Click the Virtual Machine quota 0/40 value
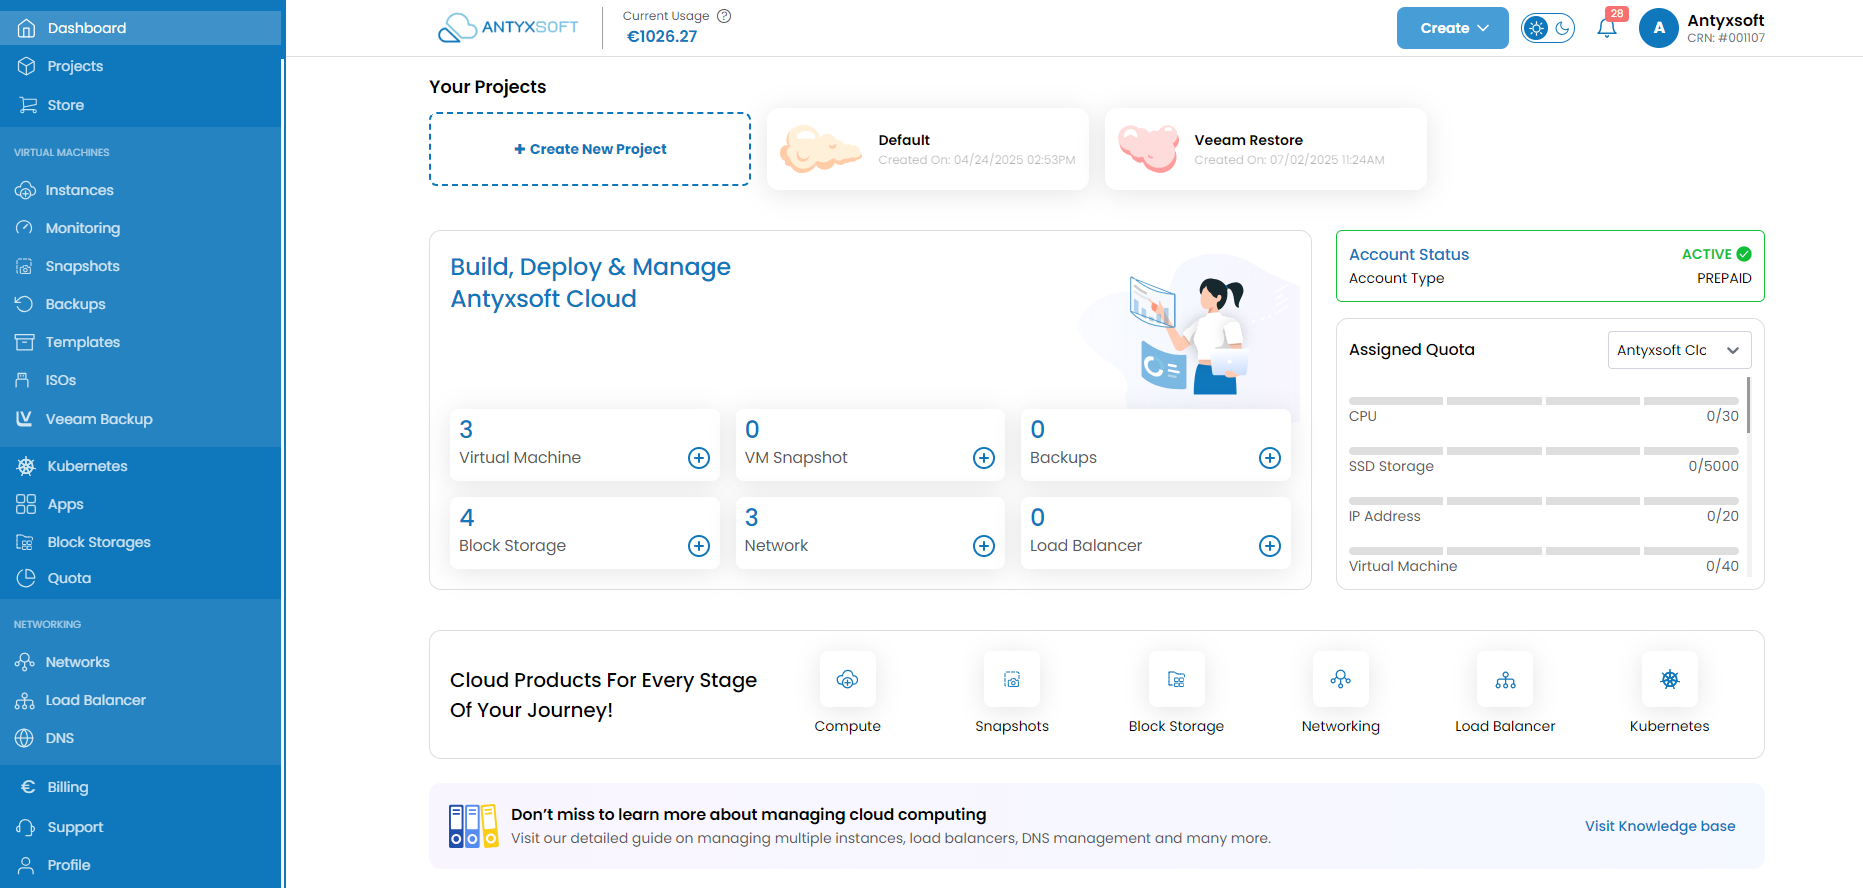The width and height of the screenshot is (1863, 888). click(1722, 566)
